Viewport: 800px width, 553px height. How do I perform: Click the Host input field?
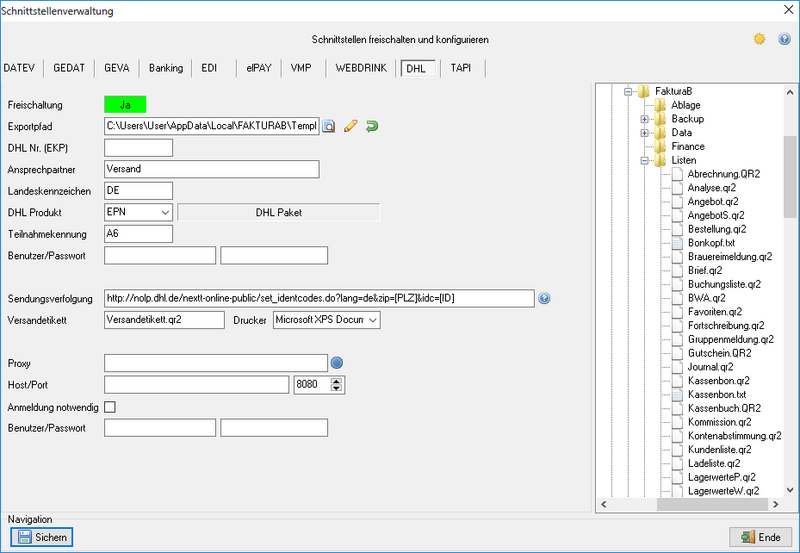196,385
